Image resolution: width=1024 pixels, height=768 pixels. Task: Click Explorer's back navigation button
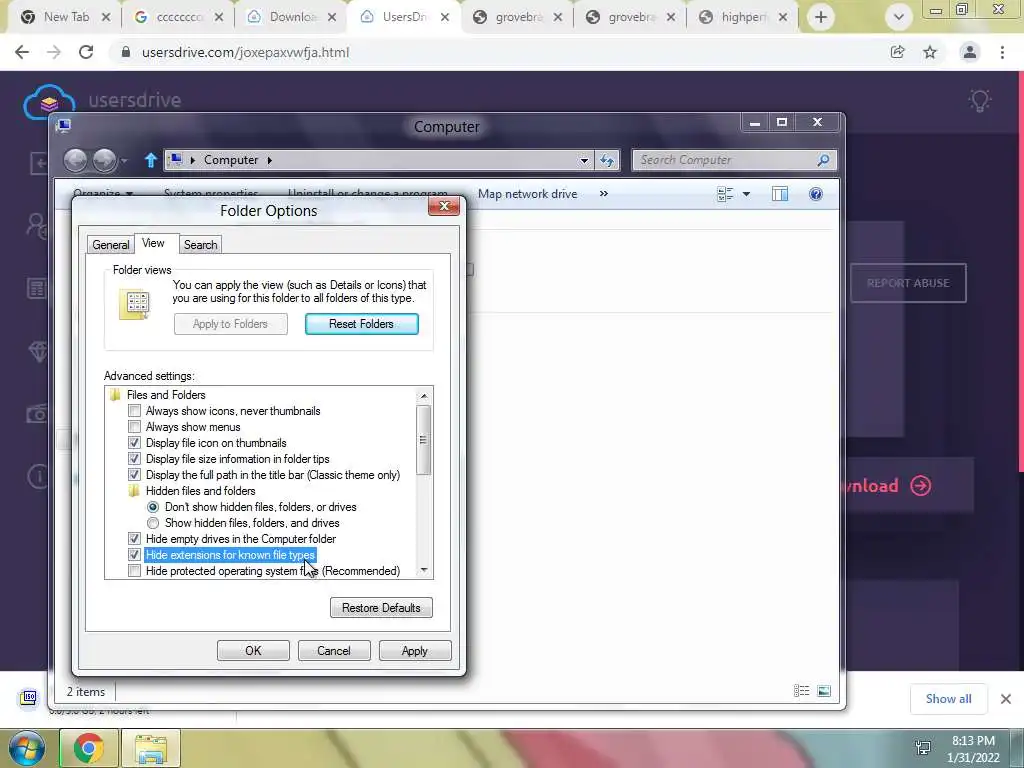click(76, 160)
